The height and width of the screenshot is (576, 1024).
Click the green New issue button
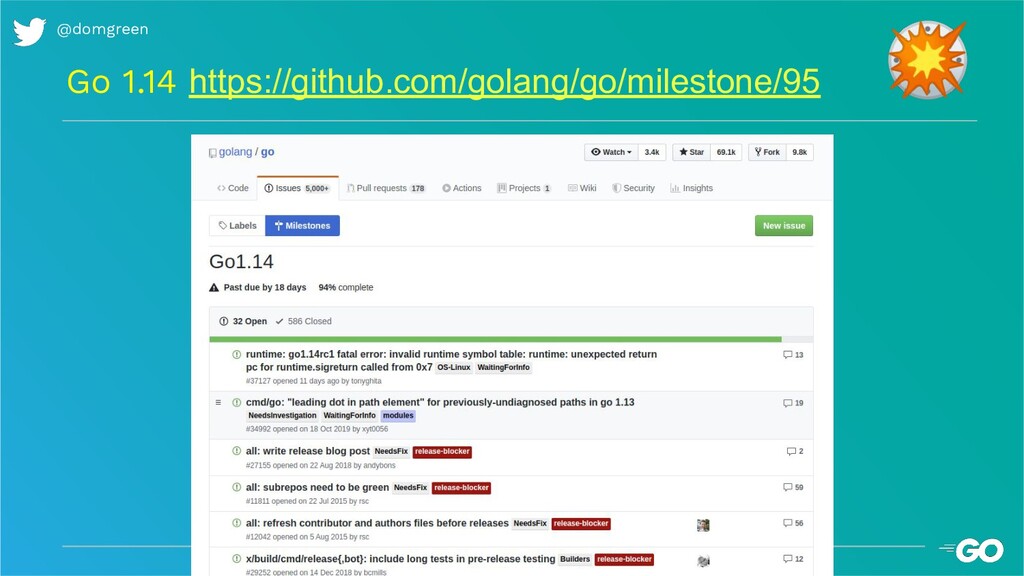(784, 225)
